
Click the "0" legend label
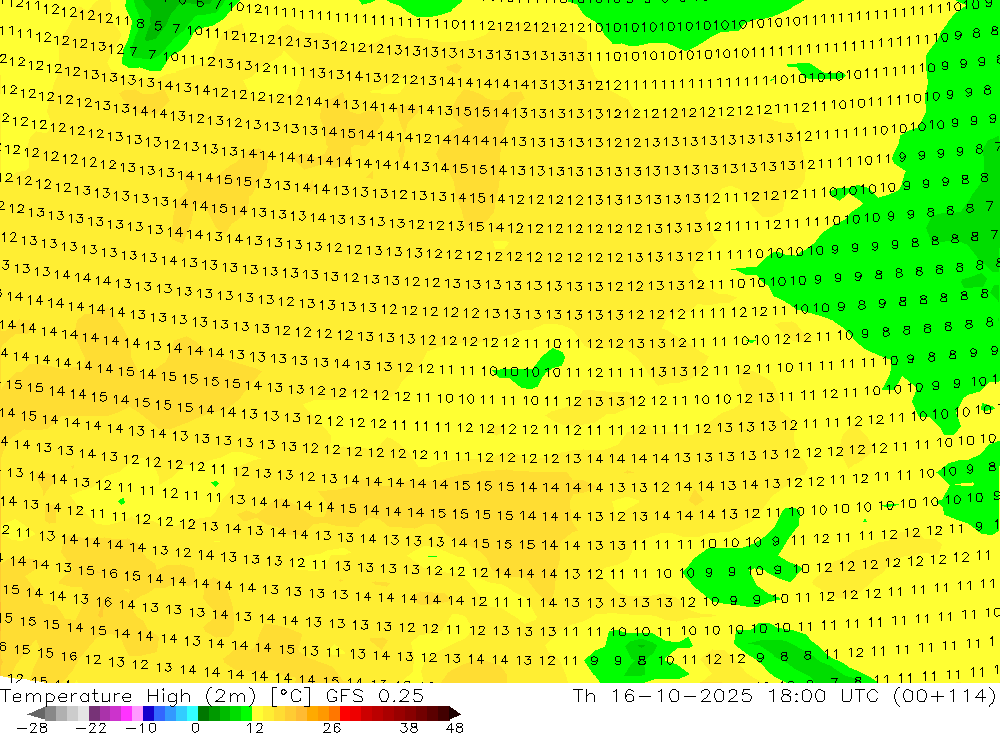(x=195, y=727)
